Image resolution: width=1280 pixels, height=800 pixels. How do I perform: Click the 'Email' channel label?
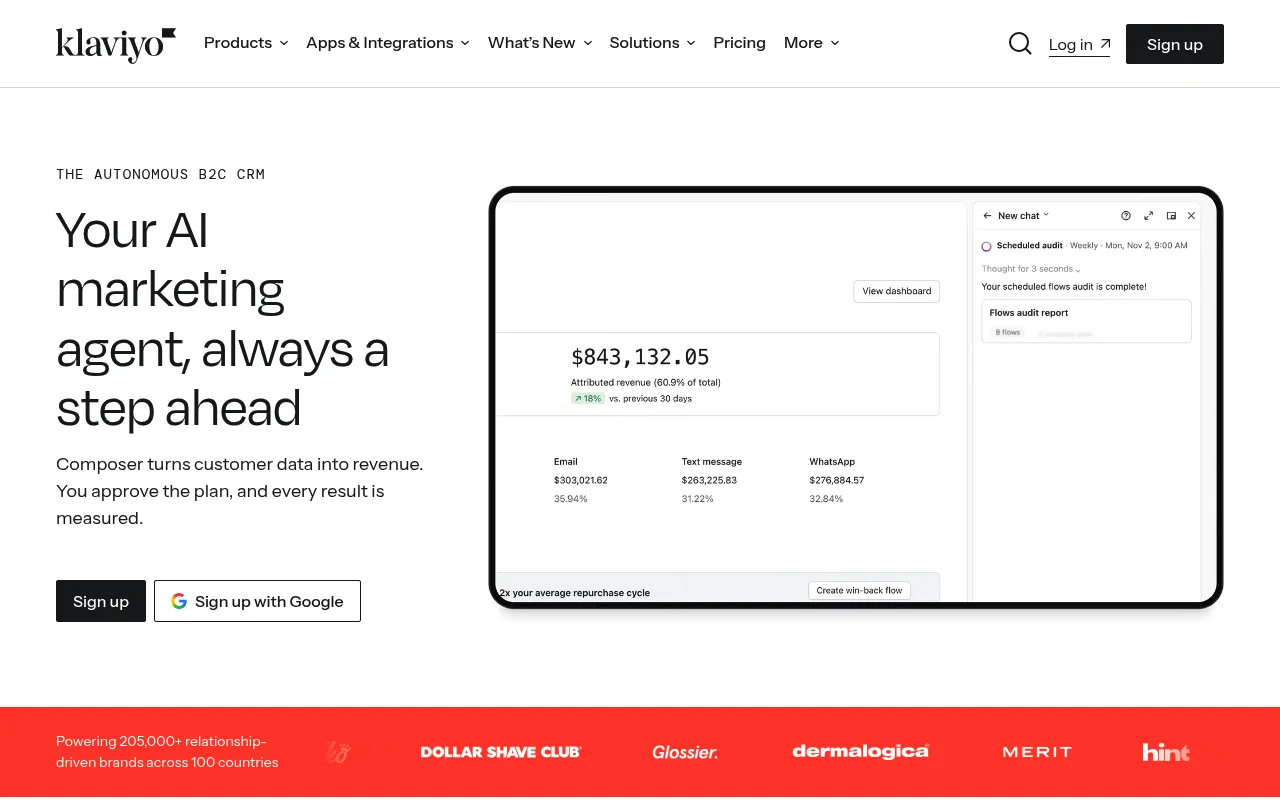[x=566, y=462]
